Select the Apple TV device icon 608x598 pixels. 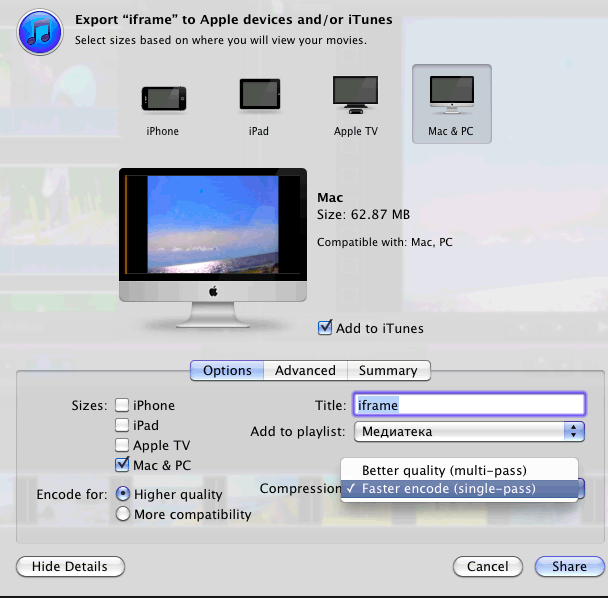355,95
